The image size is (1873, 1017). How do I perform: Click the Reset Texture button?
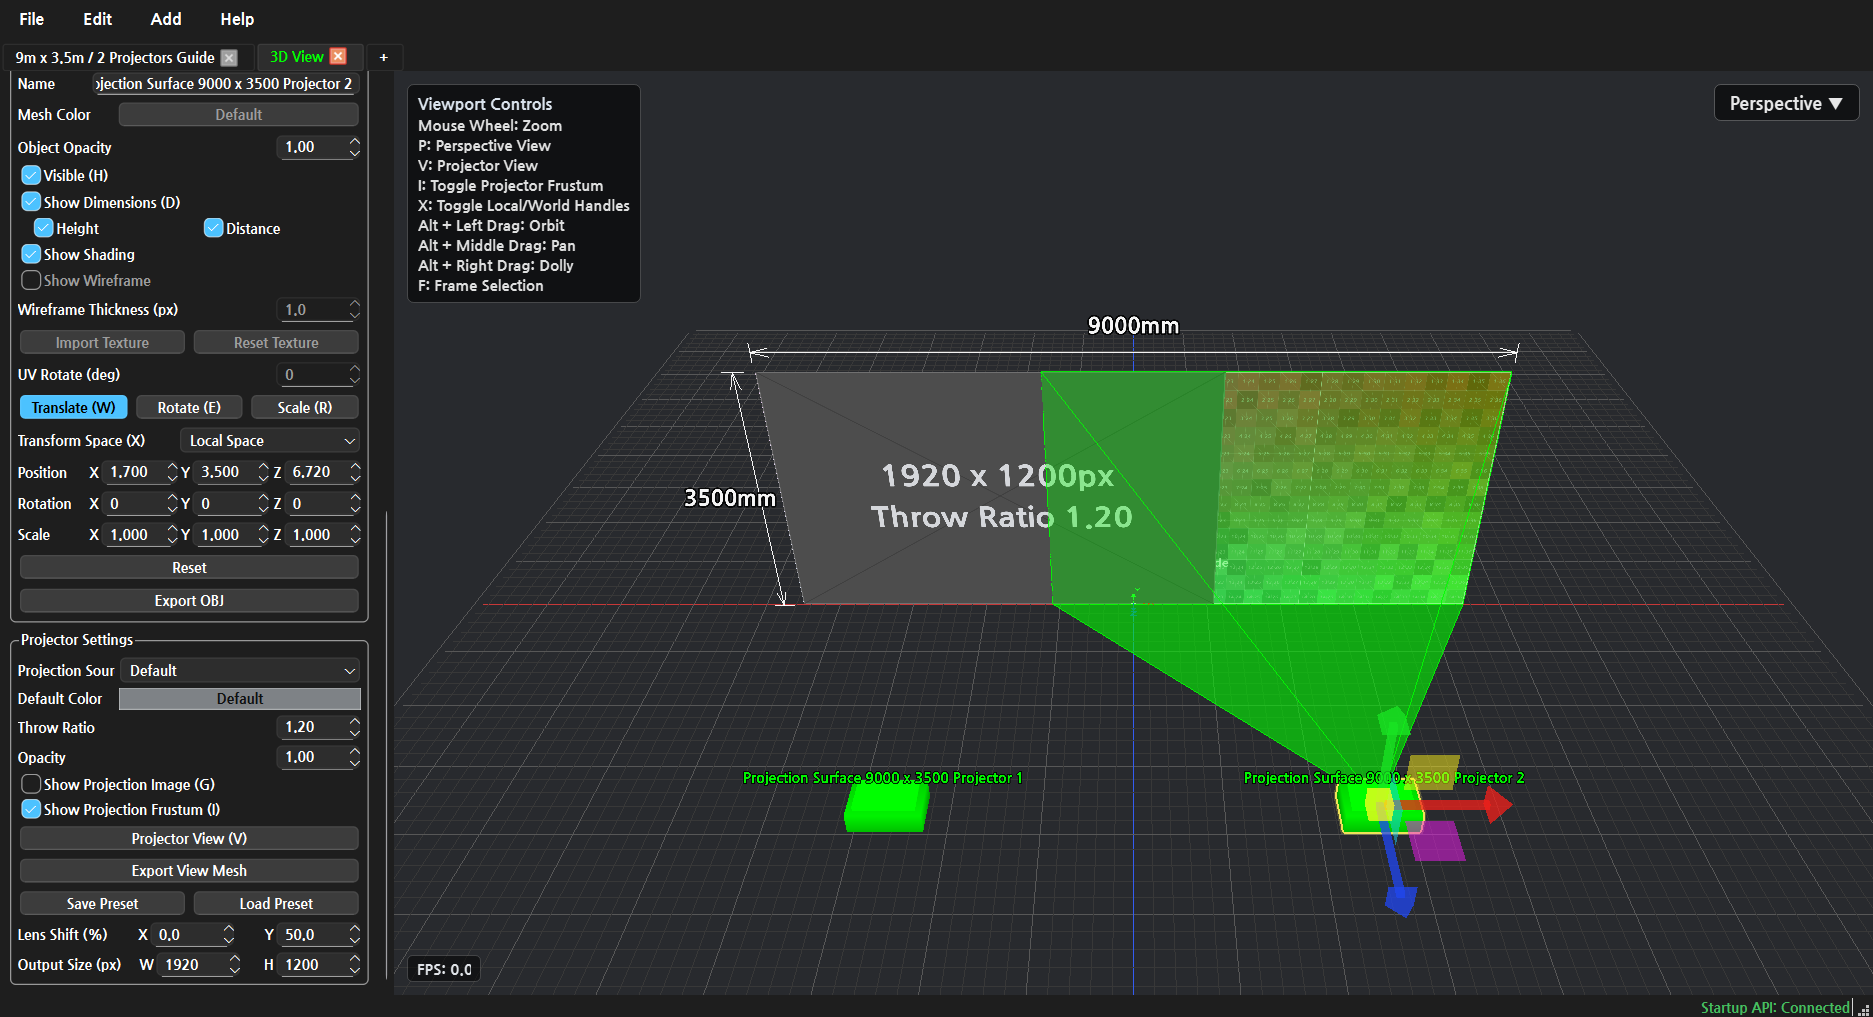click(276, 343)
